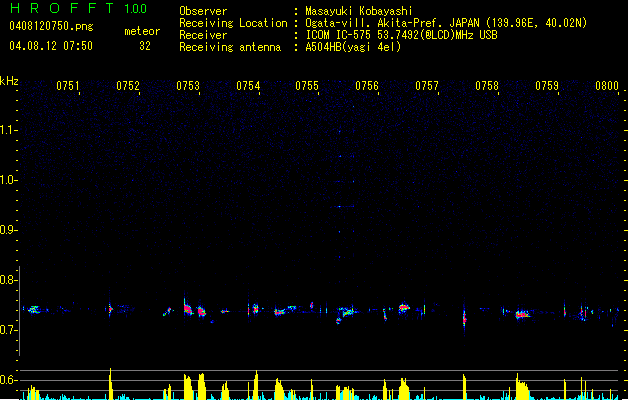Click the 1.0 kHz axis label
The image size is (629, 400).
pos(8,180)
